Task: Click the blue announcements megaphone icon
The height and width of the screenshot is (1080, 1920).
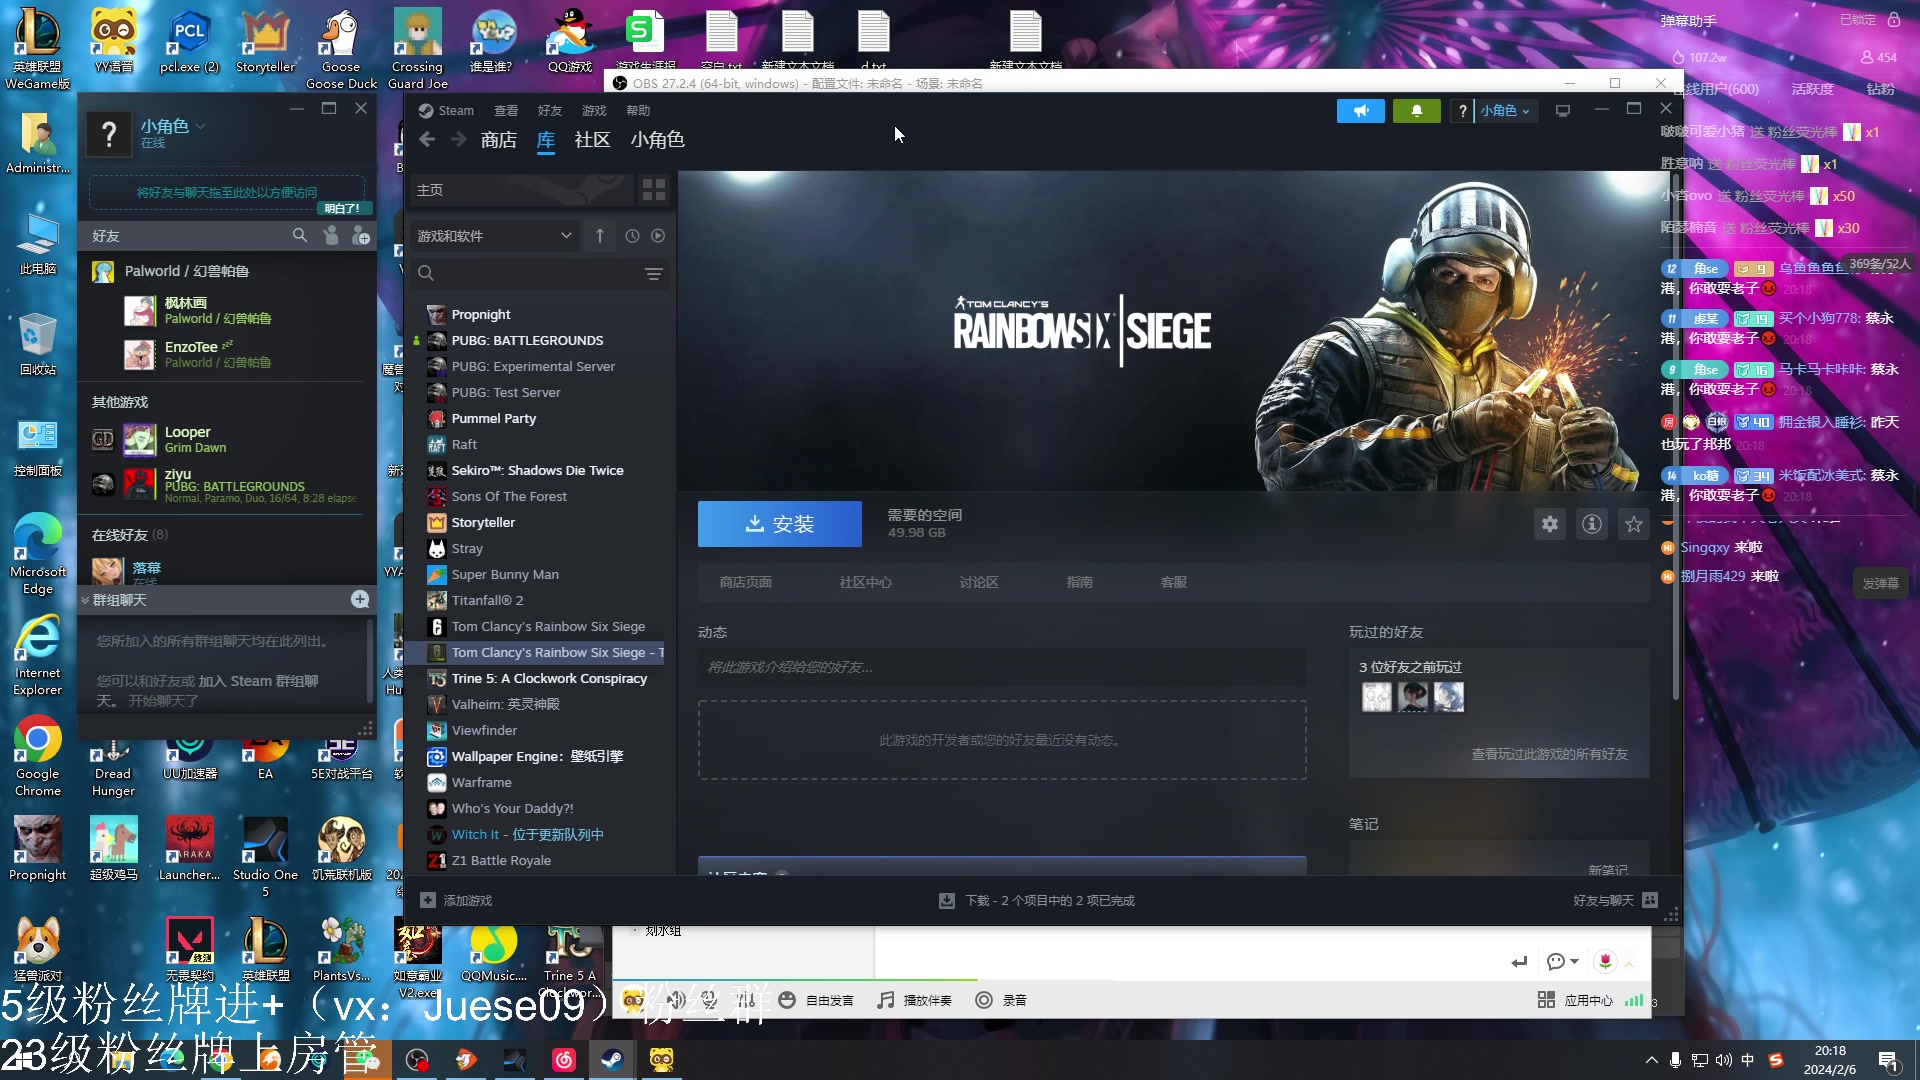Action: [1360, 111]
